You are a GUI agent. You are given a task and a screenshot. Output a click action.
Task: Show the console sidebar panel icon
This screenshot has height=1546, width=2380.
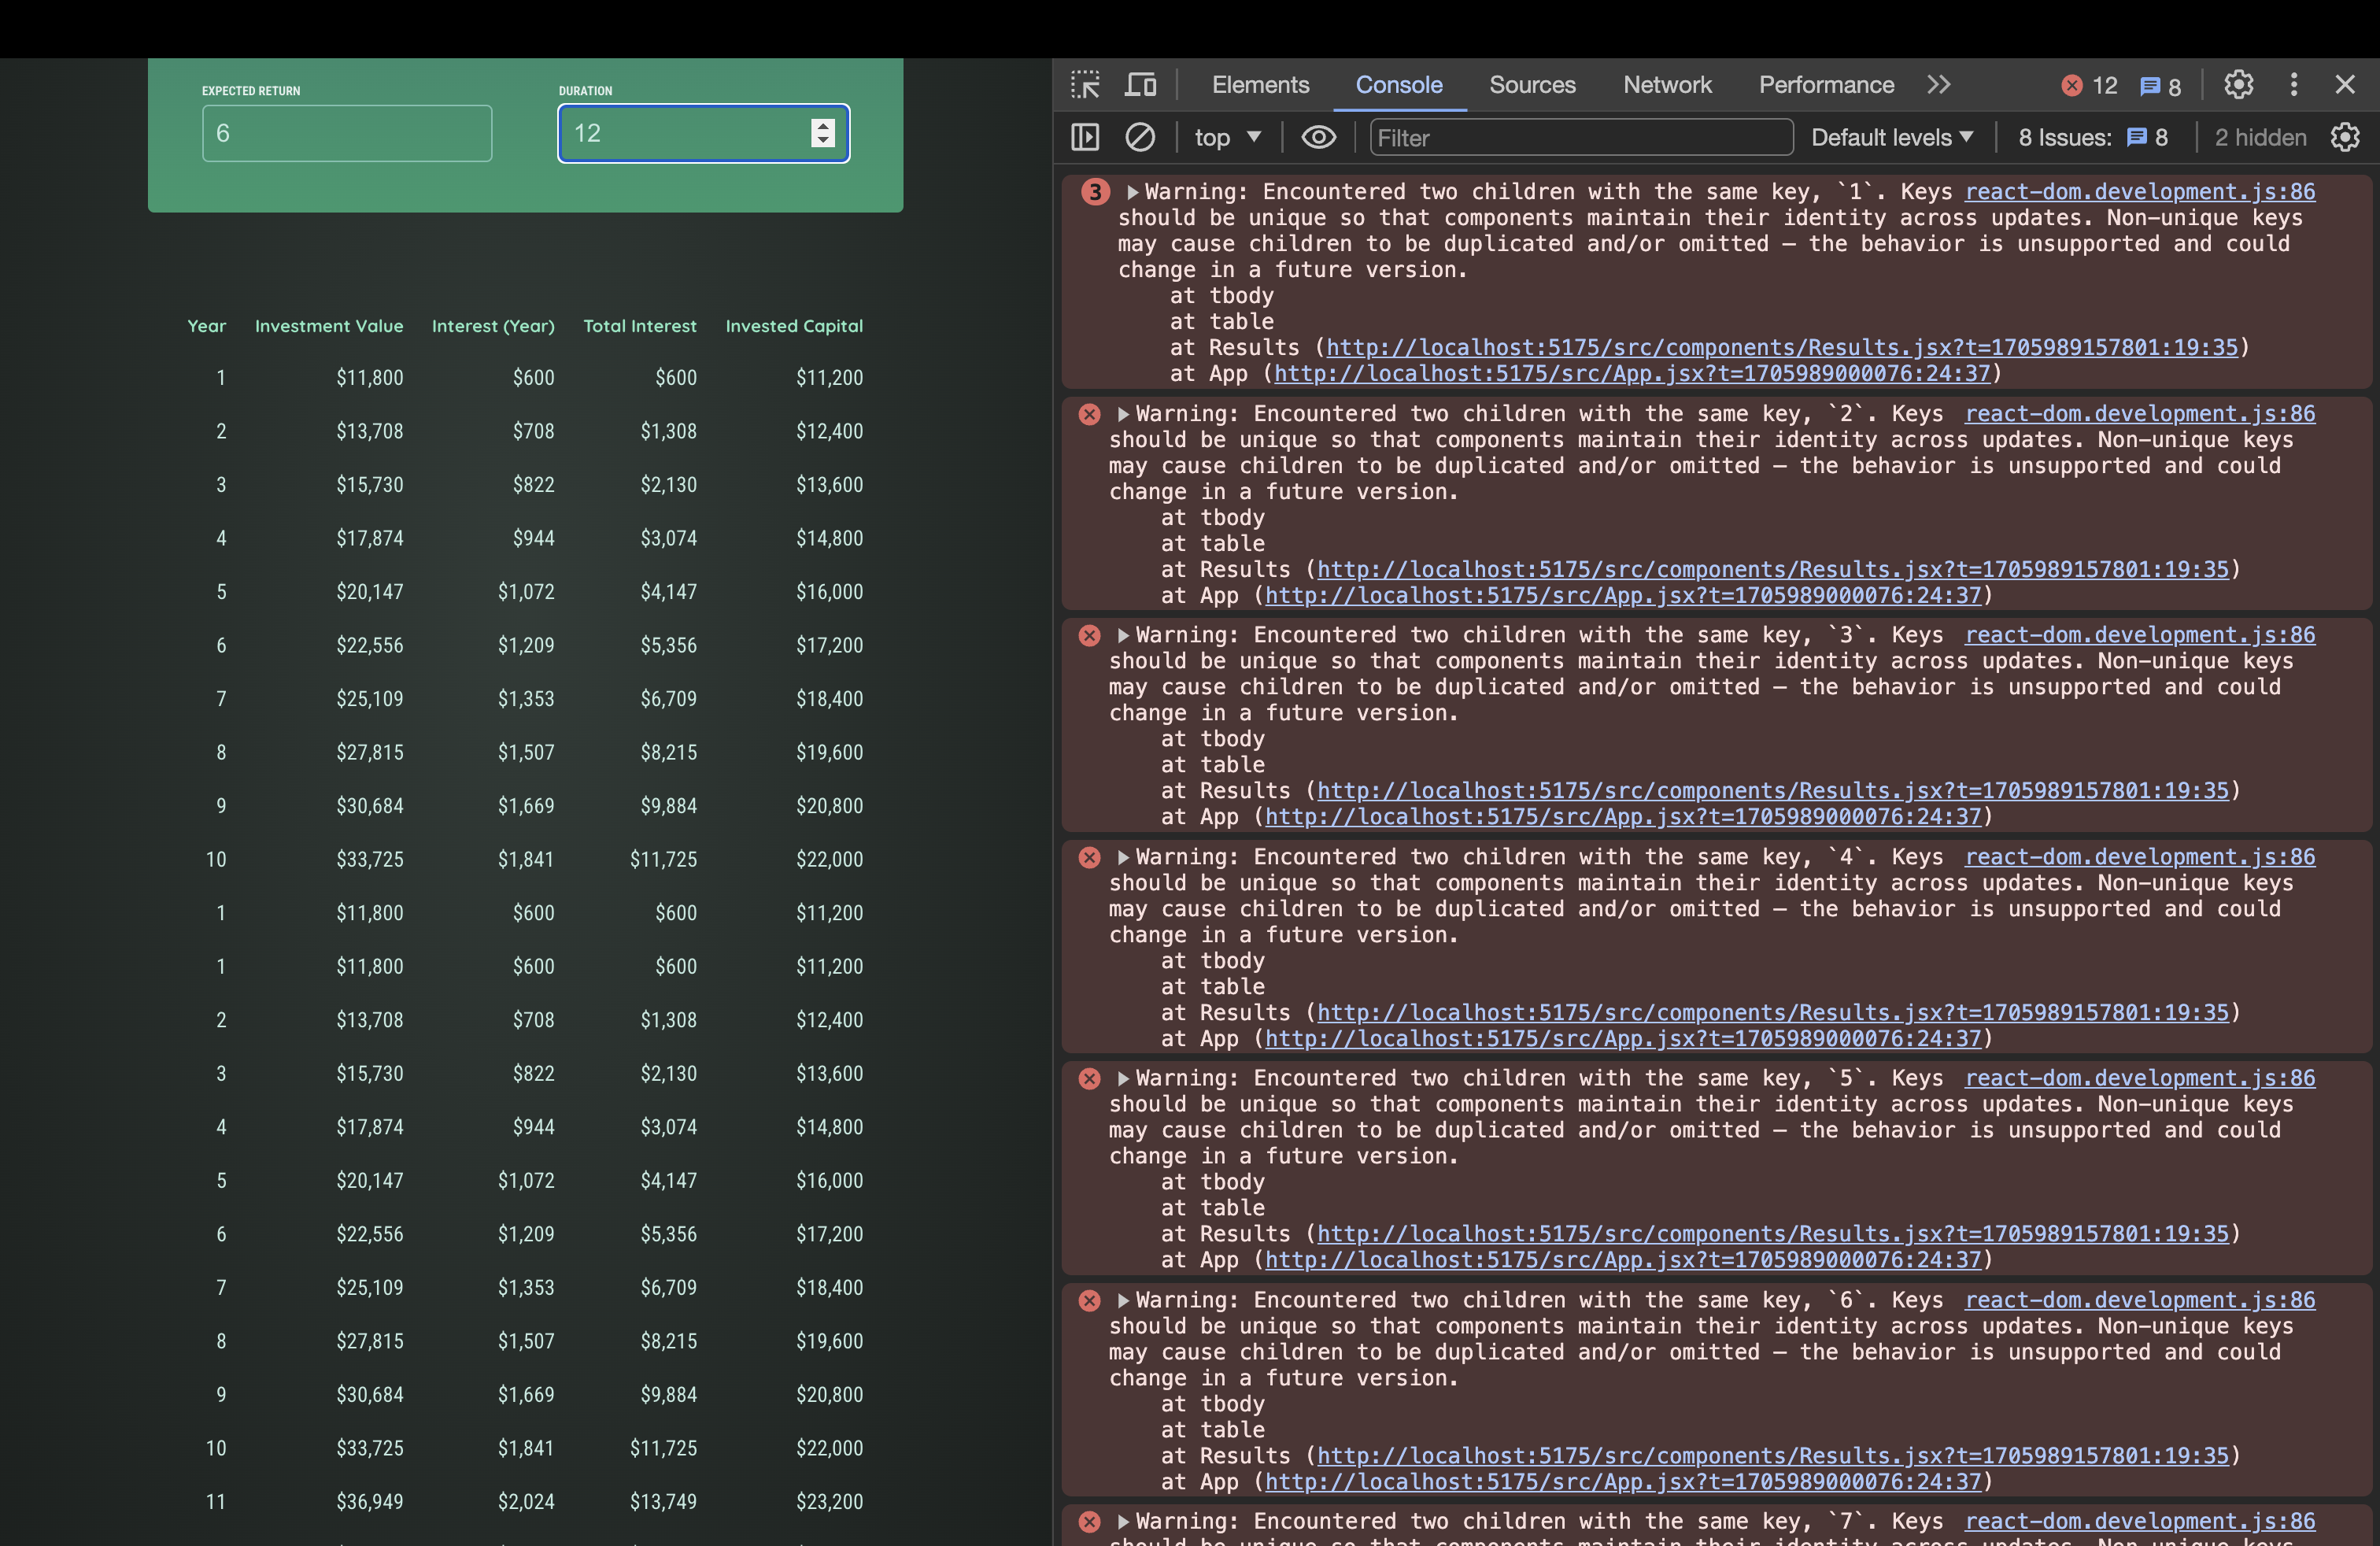click(1085, 137)
